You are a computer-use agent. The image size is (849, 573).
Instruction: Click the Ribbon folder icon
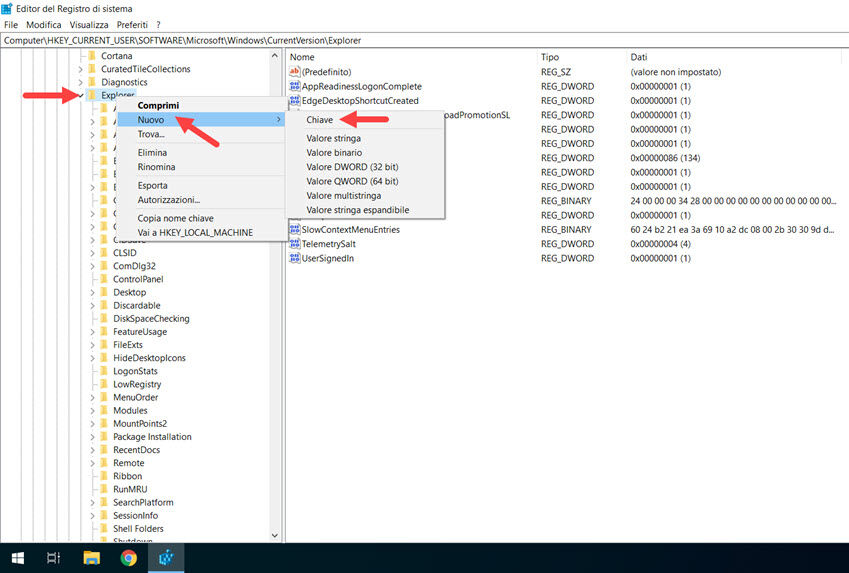(x=103, y=476)
